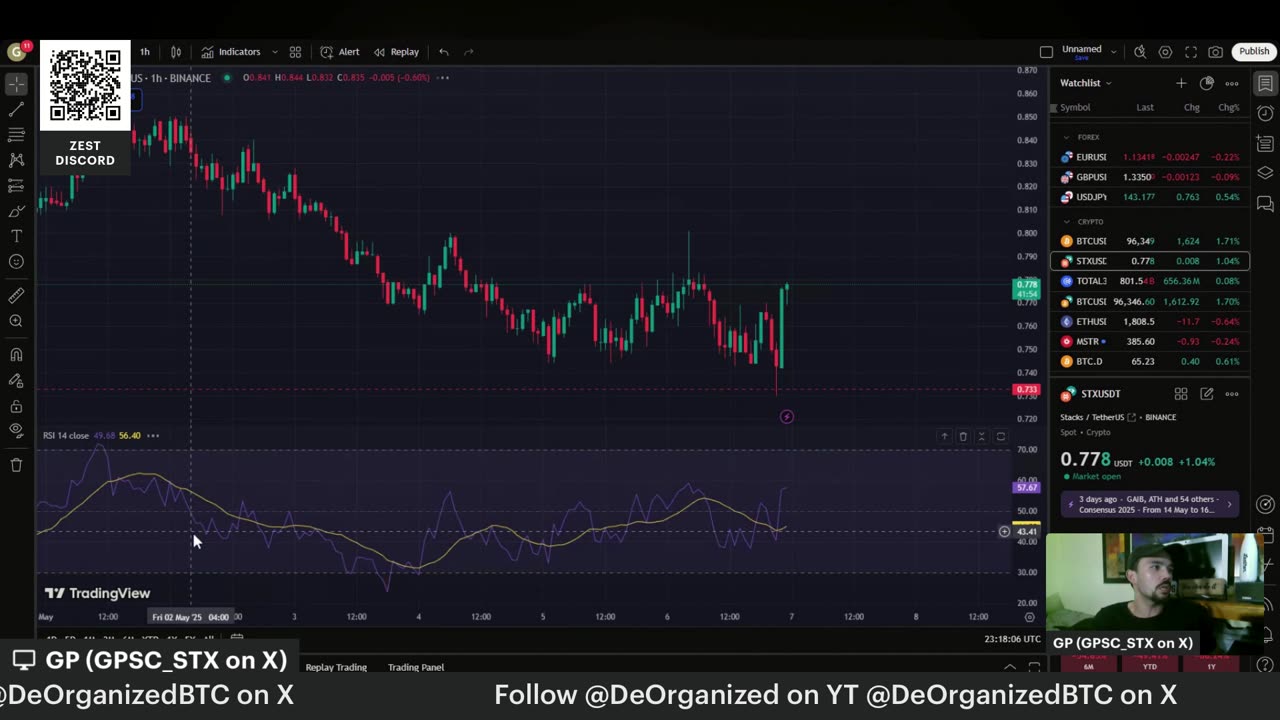Open quick search in top toolbar
The width and height of the screenshot is (1280, 720).
coord(1140,52)
